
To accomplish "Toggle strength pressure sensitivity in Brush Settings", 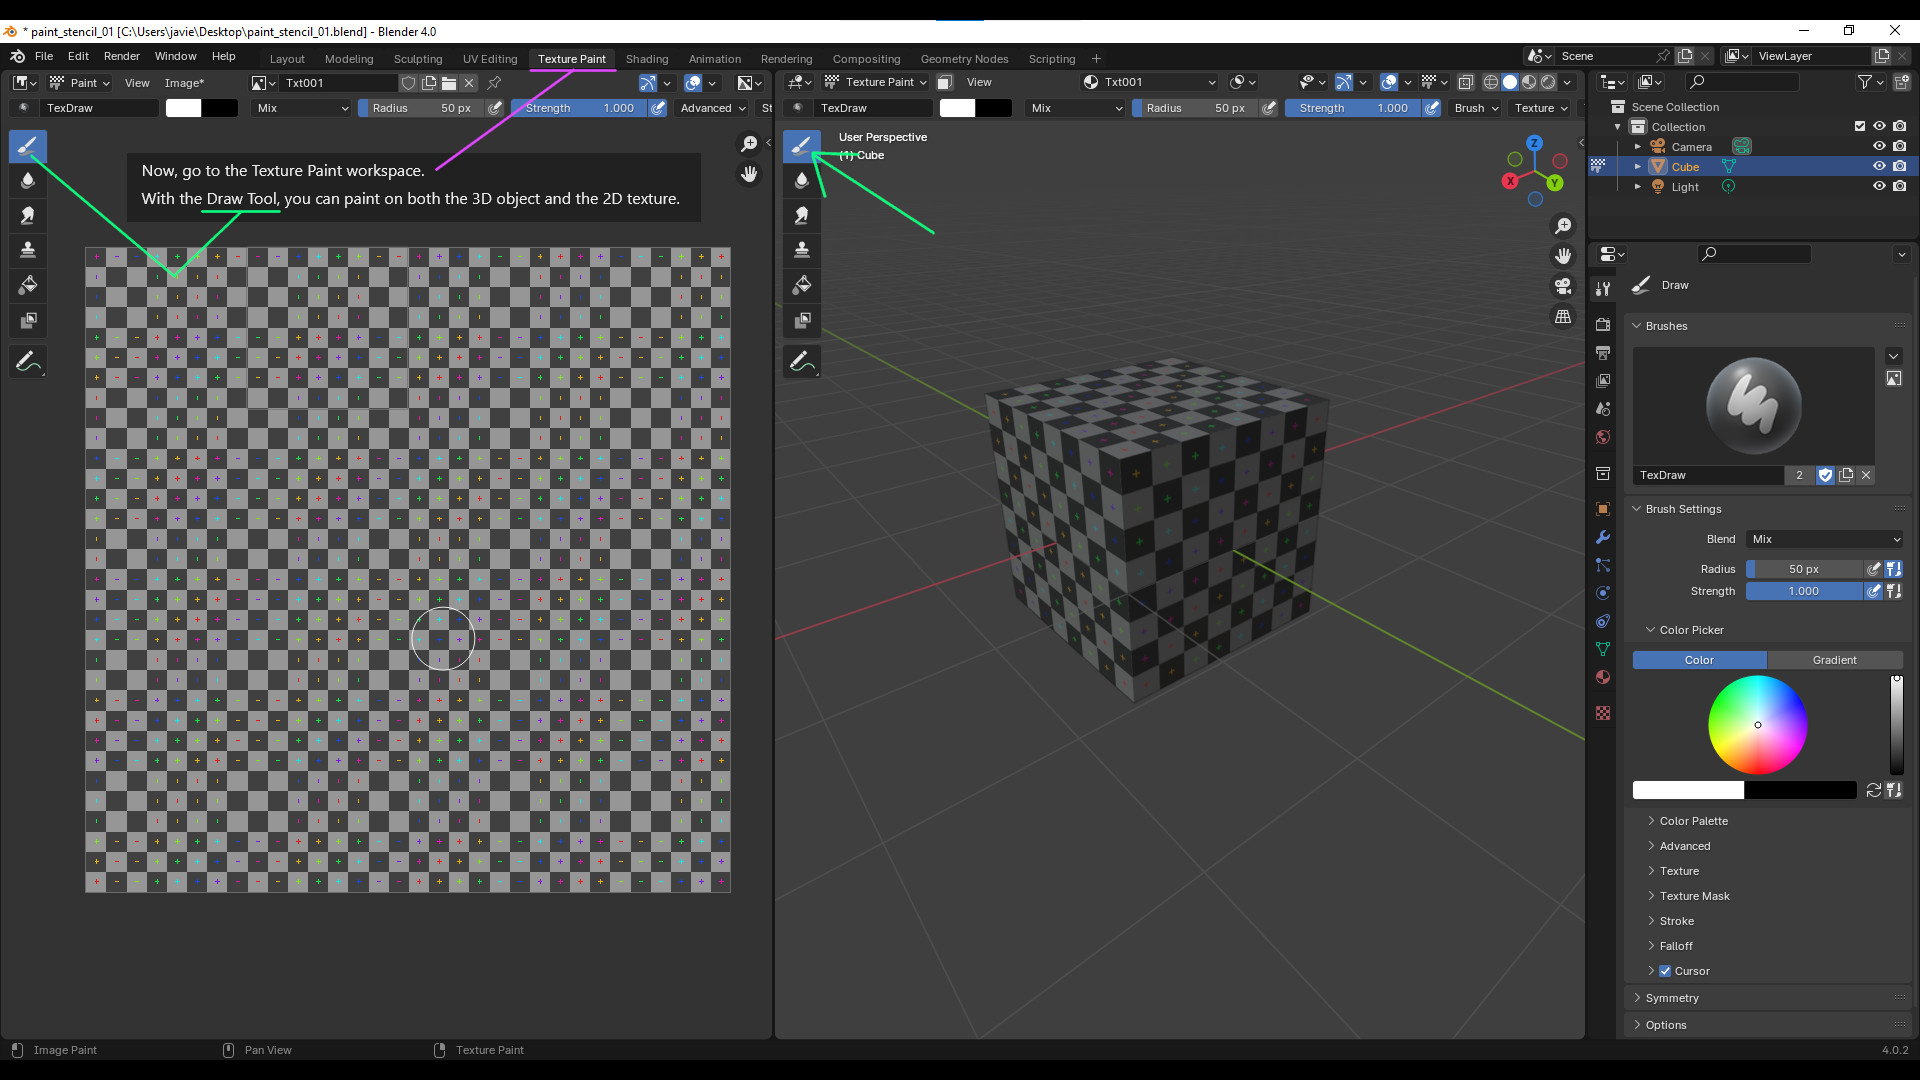I will click(1874, 591).
